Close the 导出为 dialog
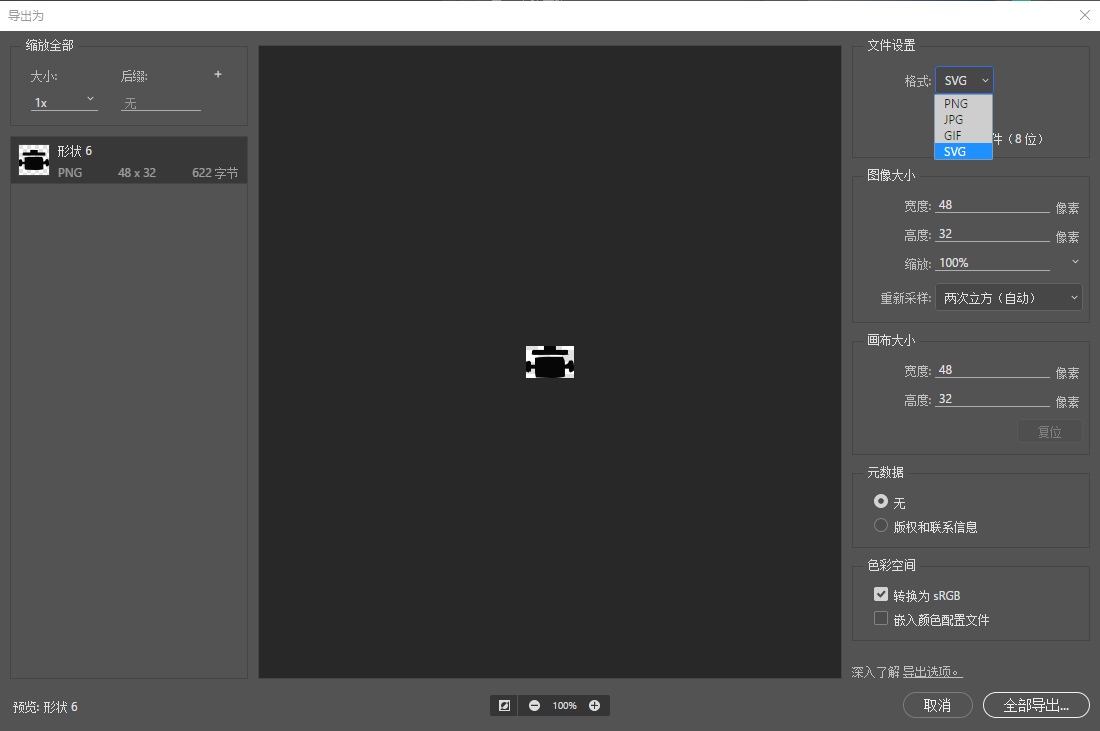Viewport: 1100px width, 731px height. (1085, 15)
